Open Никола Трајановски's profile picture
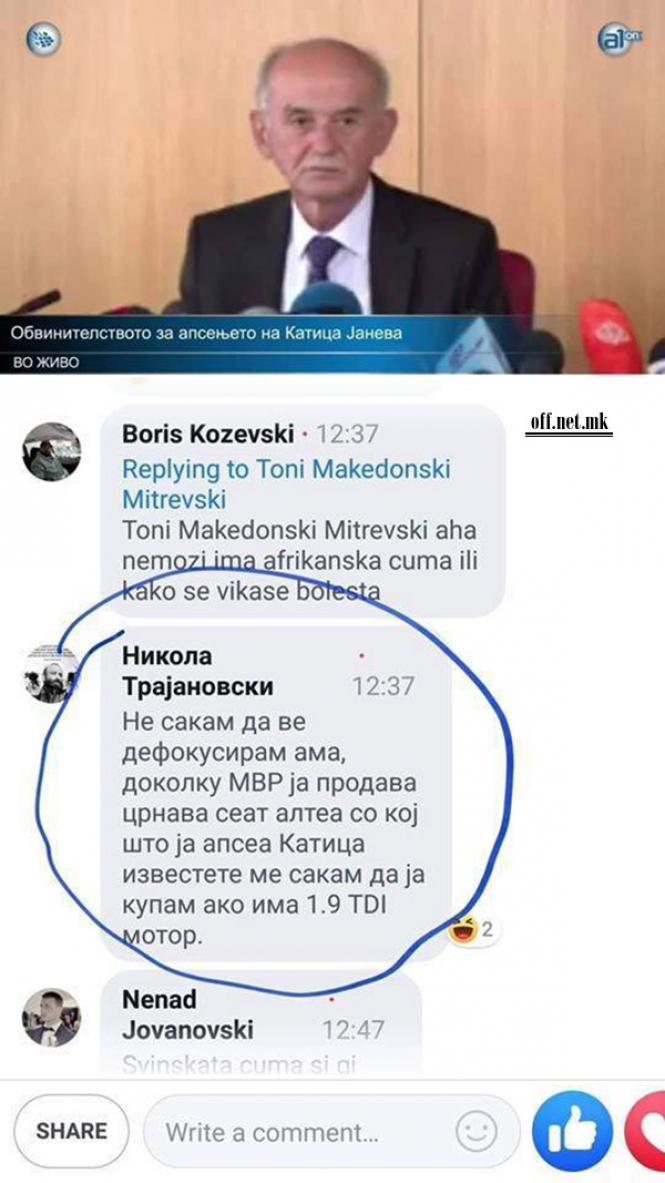 click(x=51, y=674)
